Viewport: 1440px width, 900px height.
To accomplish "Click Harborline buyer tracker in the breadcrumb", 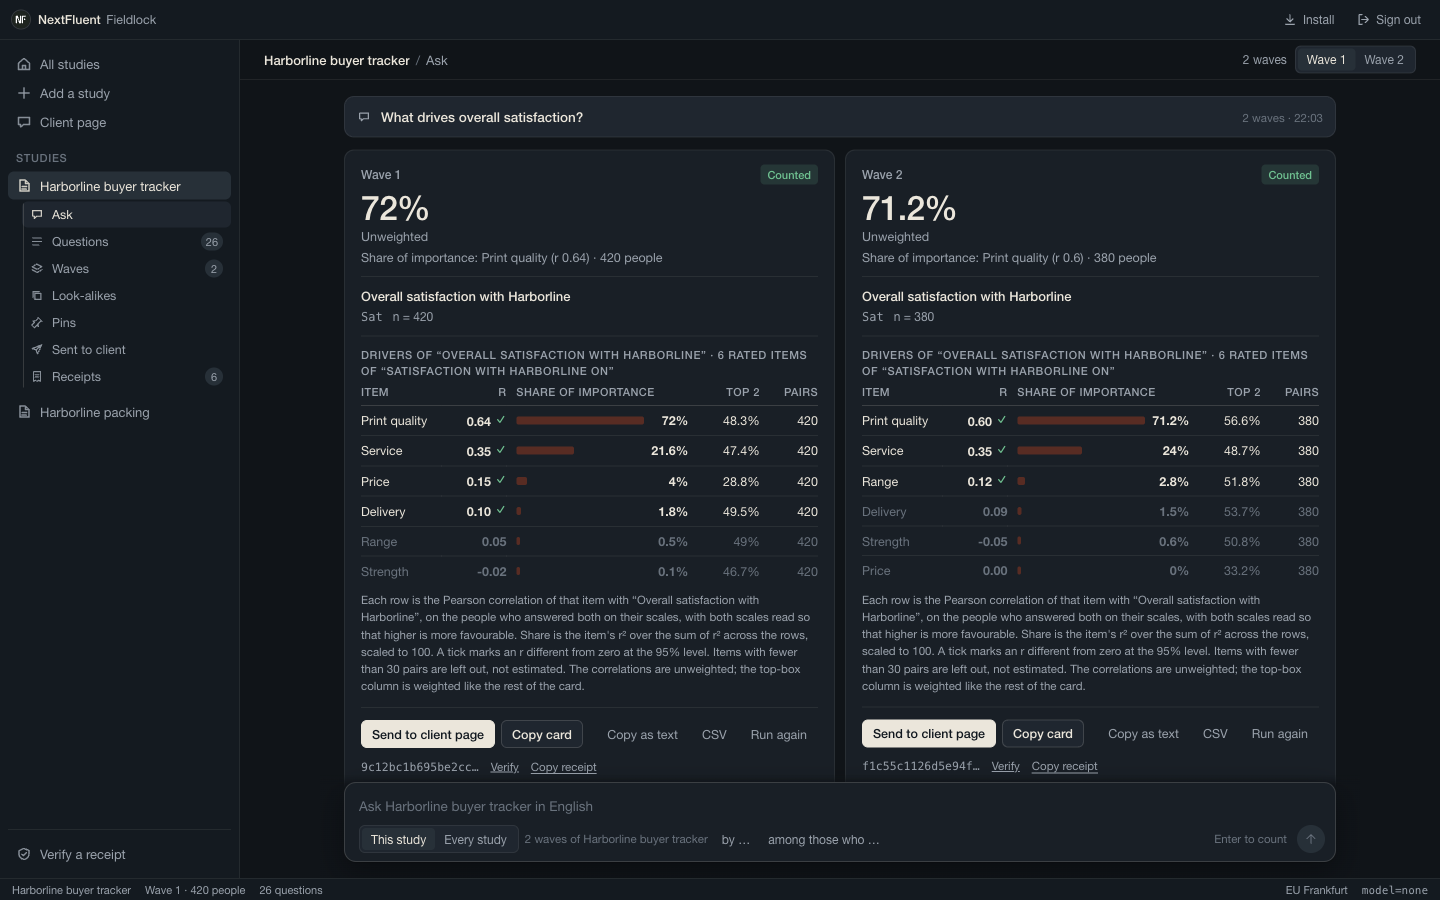I will [x=337, y=61].
